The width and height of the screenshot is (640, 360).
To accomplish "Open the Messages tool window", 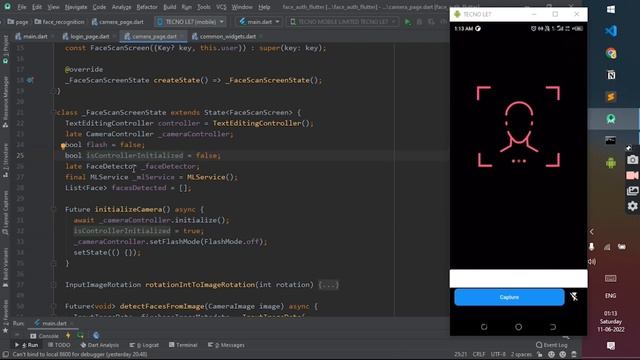I will (226, 345).
